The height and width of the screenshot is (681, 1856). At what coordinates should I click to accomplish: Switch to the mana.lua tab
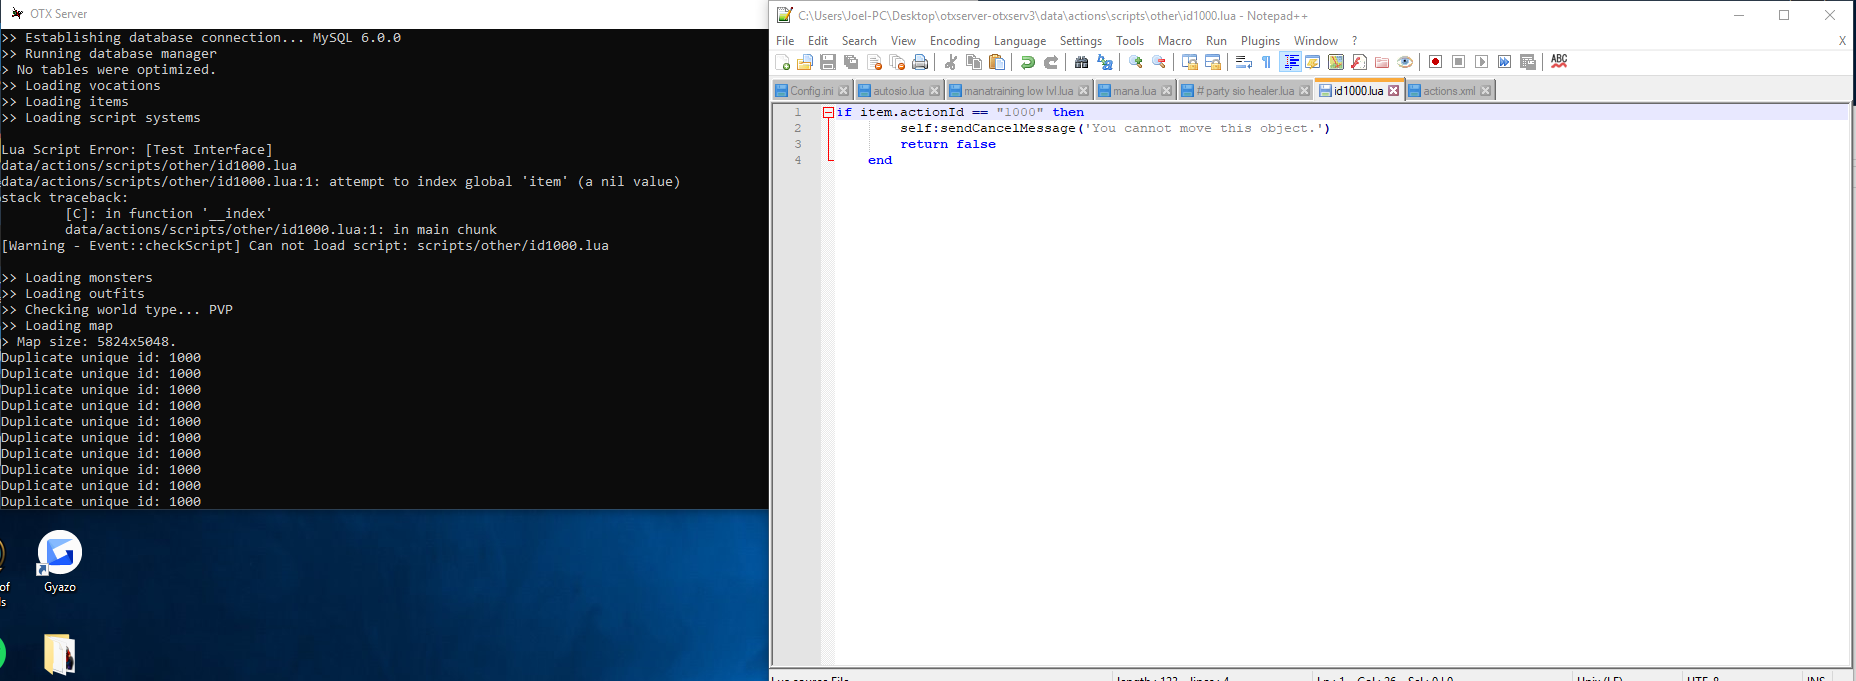1135,91
